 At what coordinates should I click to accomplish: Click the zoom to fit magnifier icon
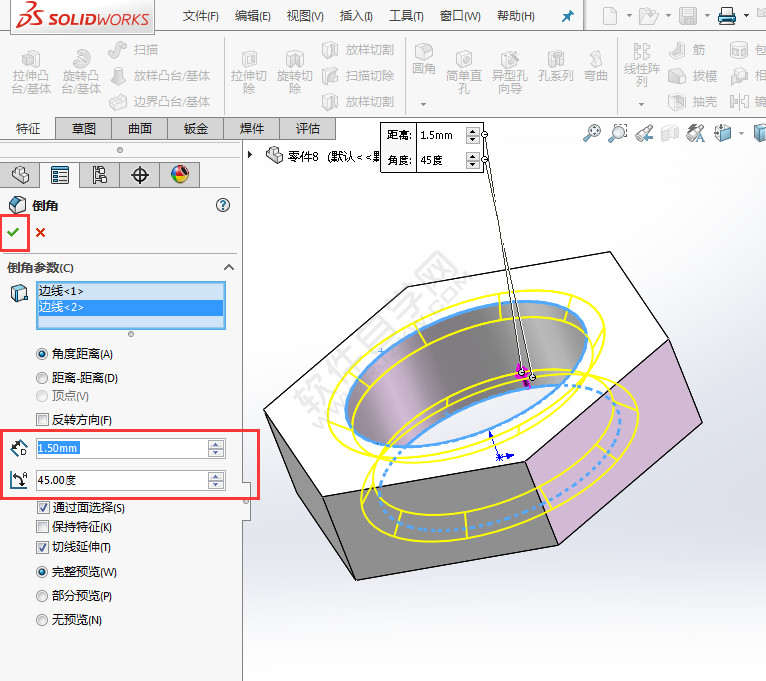point(592,133)
